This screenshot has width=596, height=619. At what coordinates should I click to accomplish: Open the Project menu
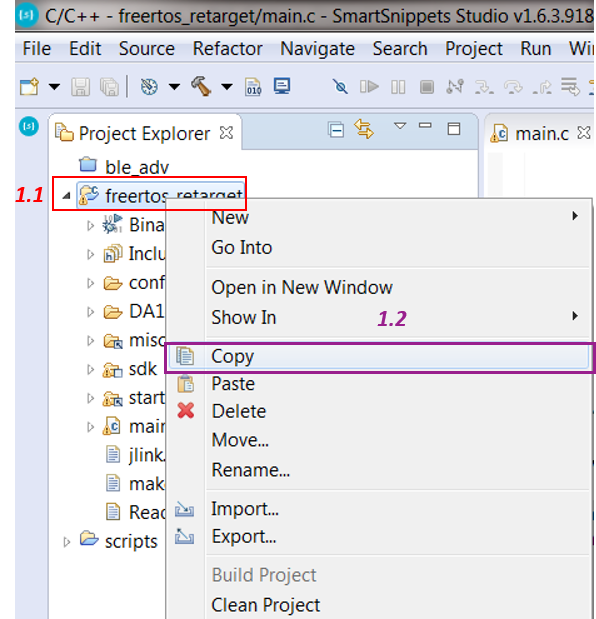[x=474, y=49]
